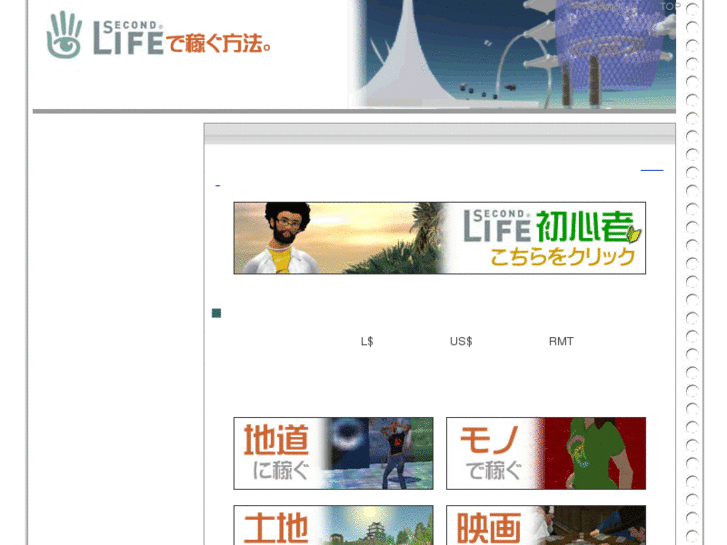The width and height of the screenshot is (727, 545).
Task: Open the モノで稼ぐ banner
Action: [546, 453]
